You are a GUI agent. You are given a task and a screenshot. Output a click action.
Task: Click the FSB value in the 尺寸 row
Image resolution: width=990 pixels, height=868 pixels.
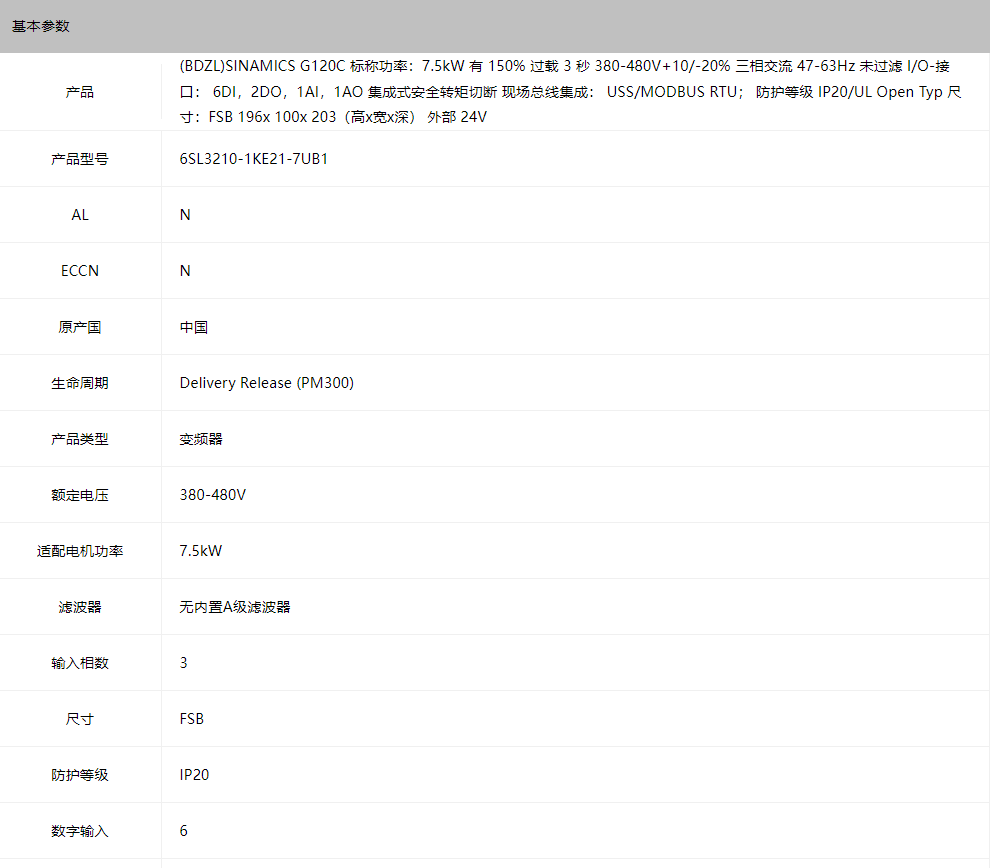point(192,719)
